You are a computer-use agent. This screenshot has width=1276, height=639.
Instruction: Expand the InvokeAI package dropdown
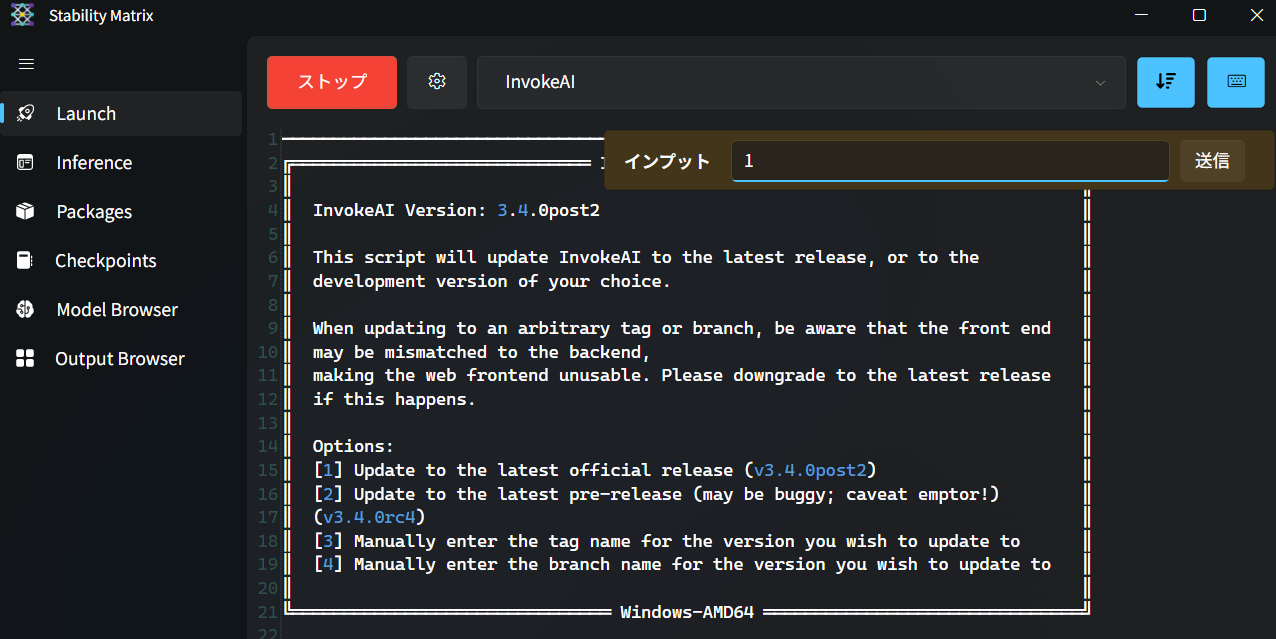coord(800,82)
